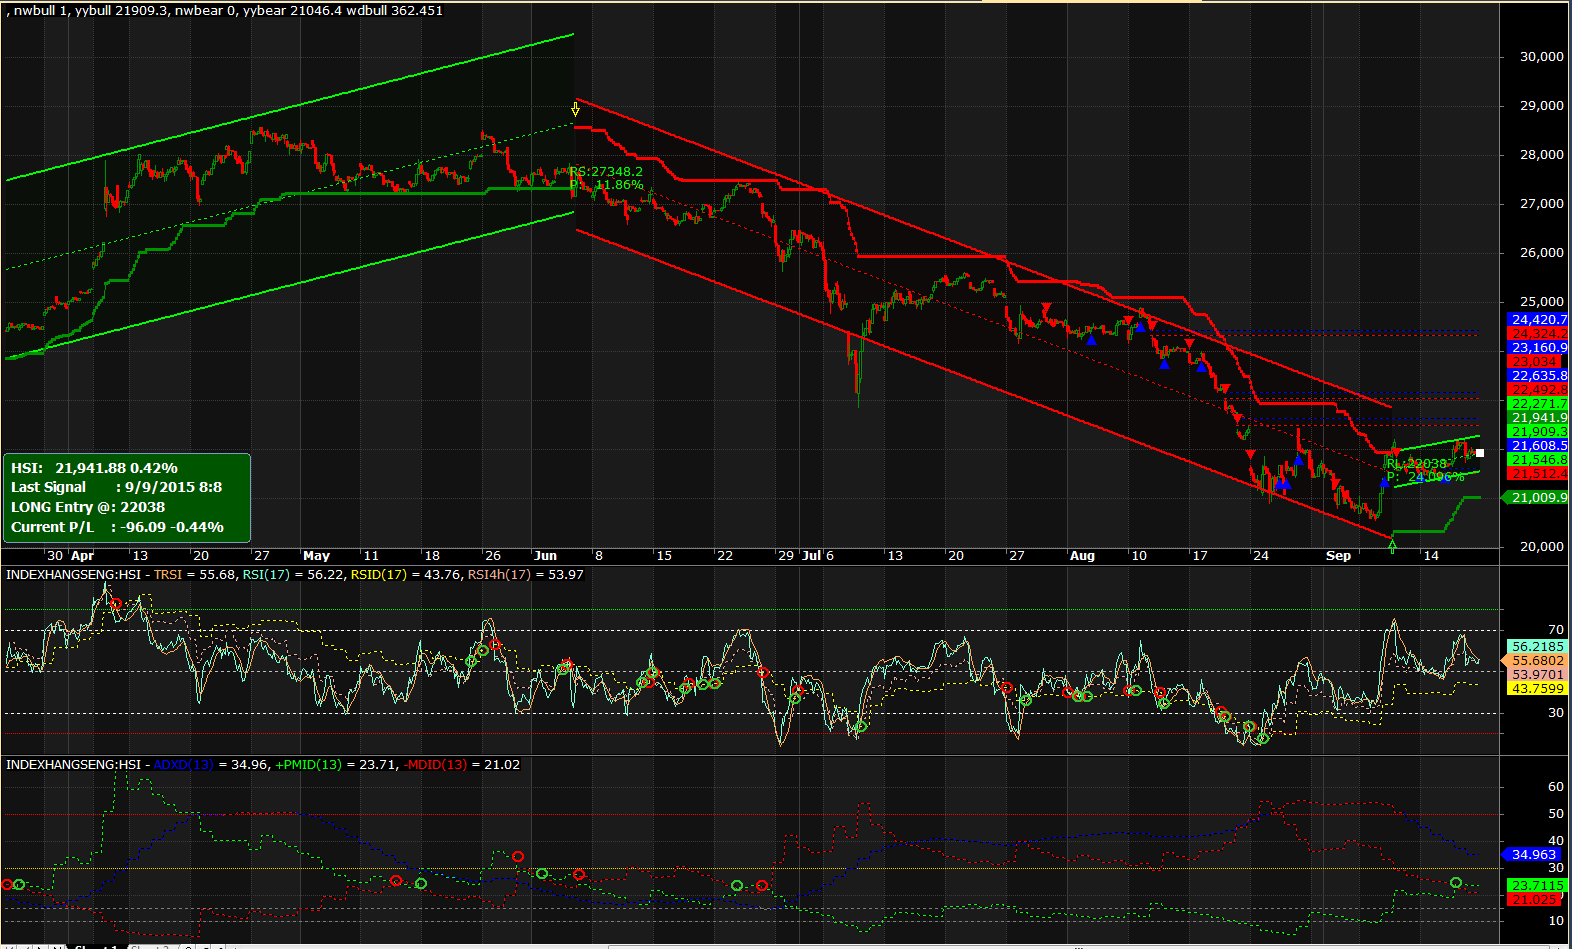Select the blue 21,608.5 price tag

click(x=1538, y=445)
